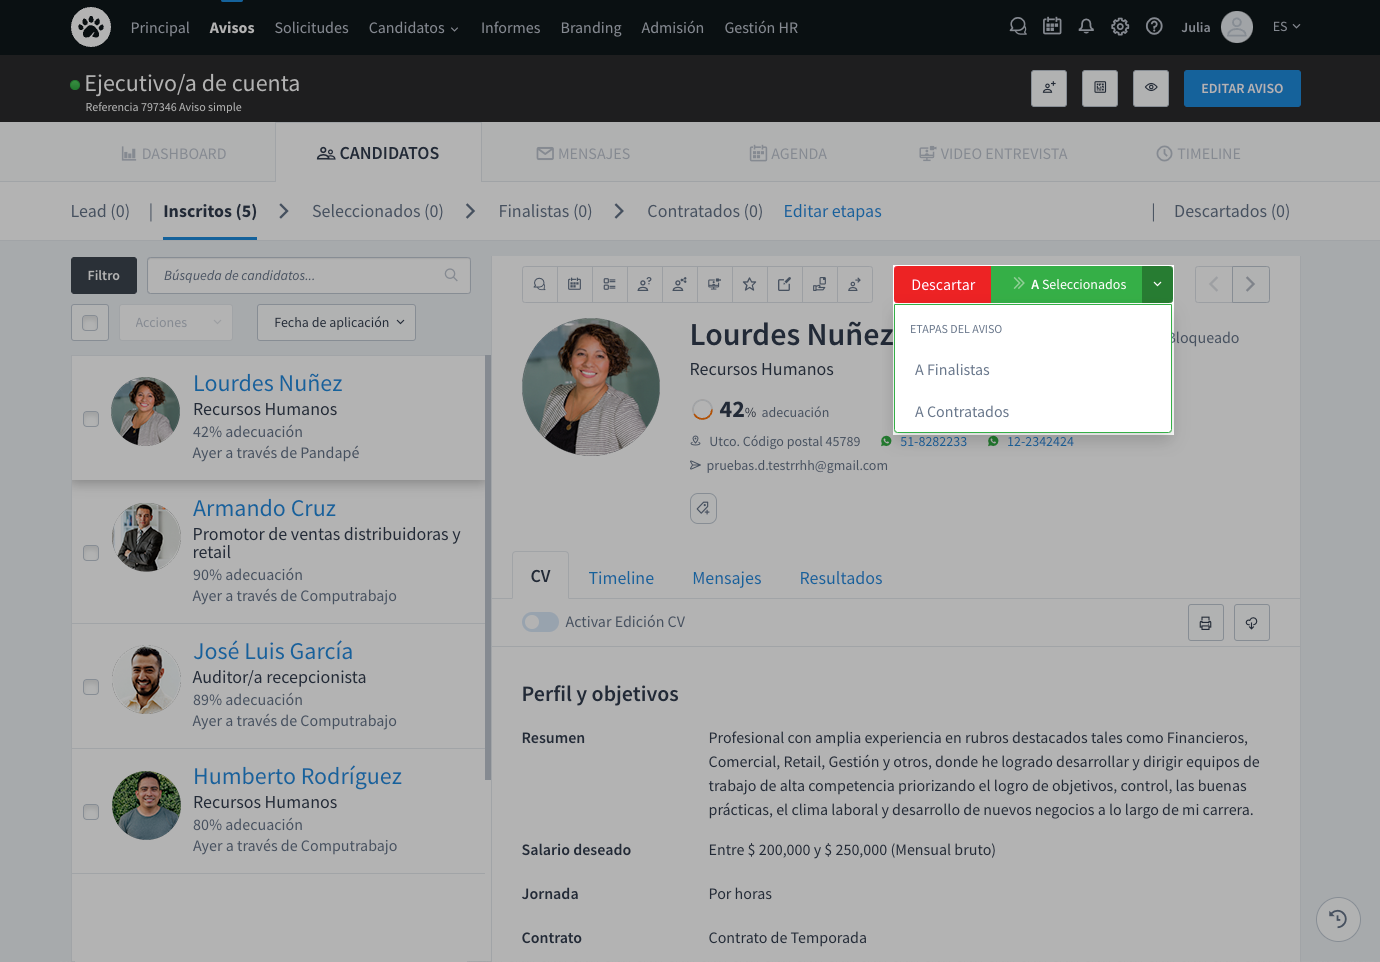Tick the select-all candidates checkbox
The image size is (1380, 962).
pos(90,323)
